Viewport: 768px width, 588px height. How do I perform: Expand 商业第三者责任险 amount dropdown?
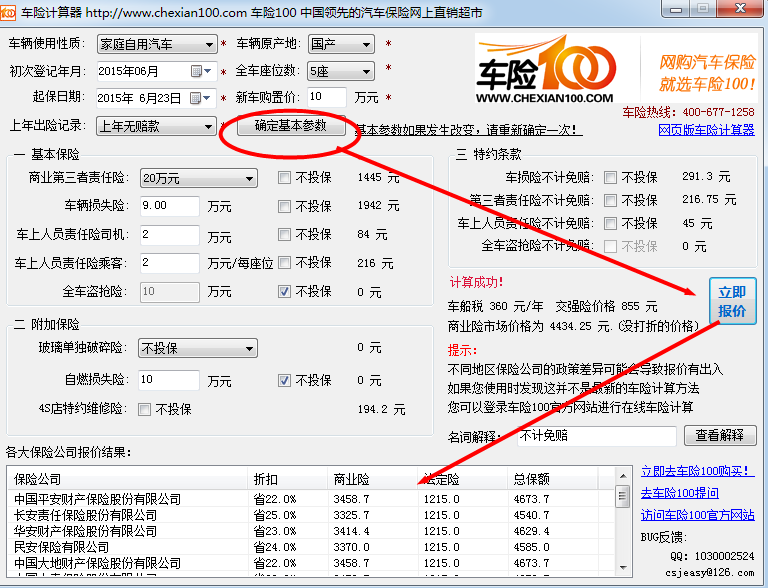(x=249, y=178)
